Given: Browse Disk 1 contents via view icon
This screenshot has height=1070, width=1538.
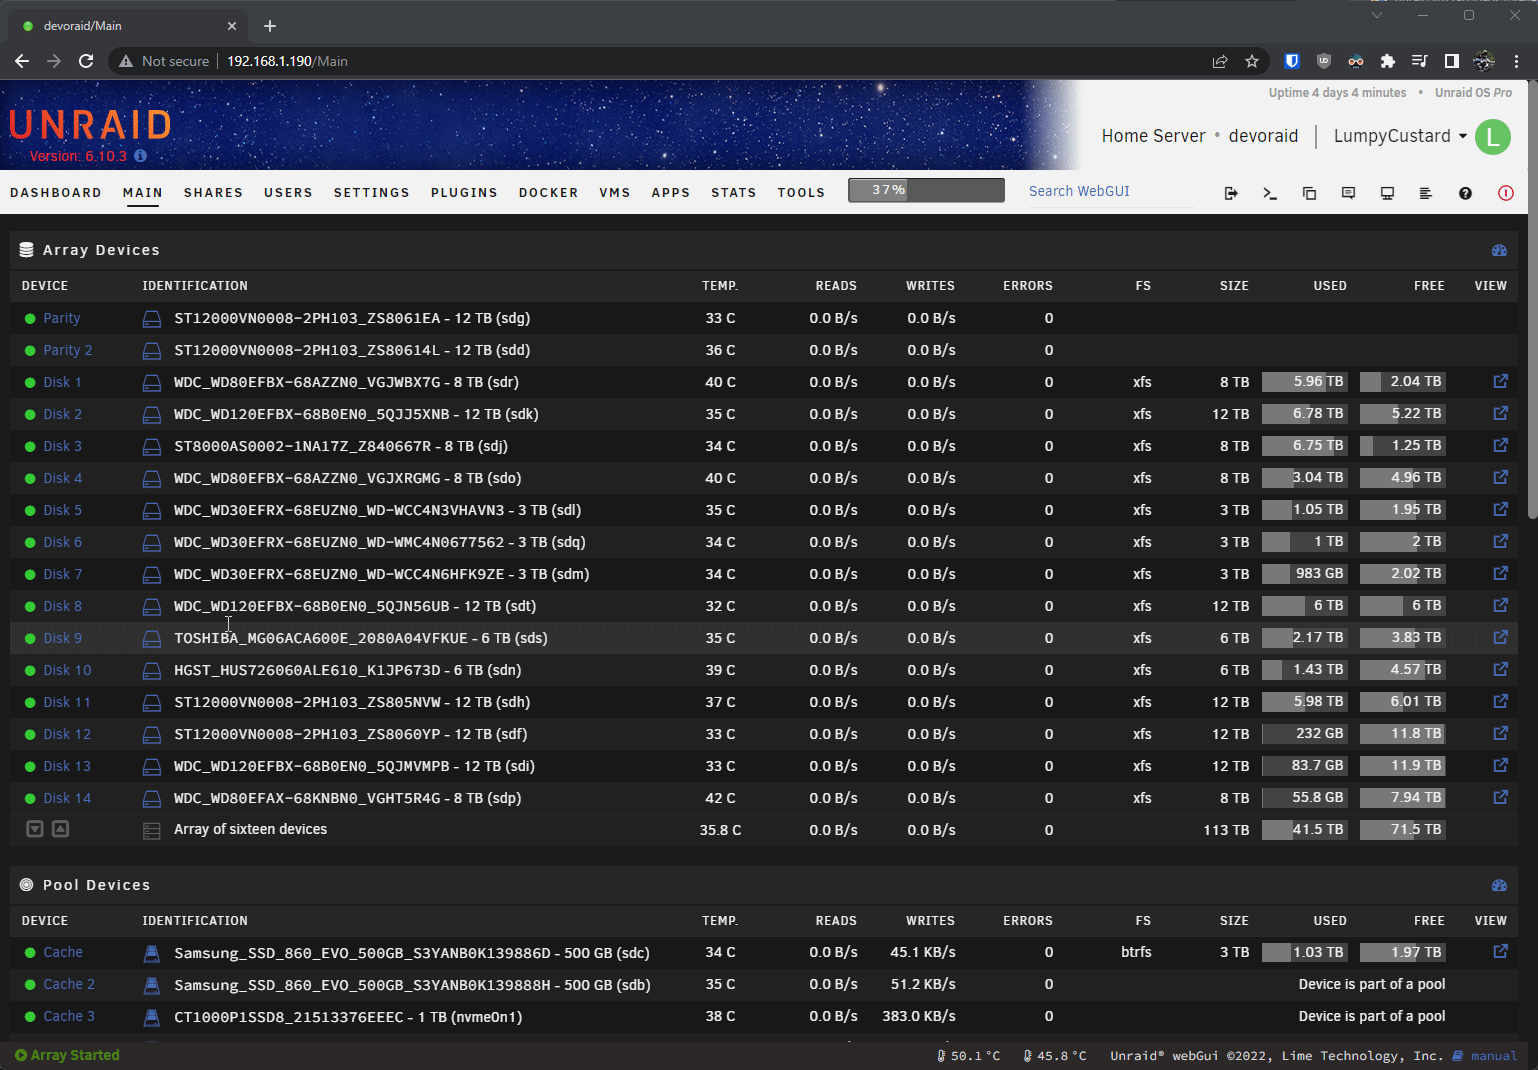Looking at the screenshot, I should (1500, 381).
